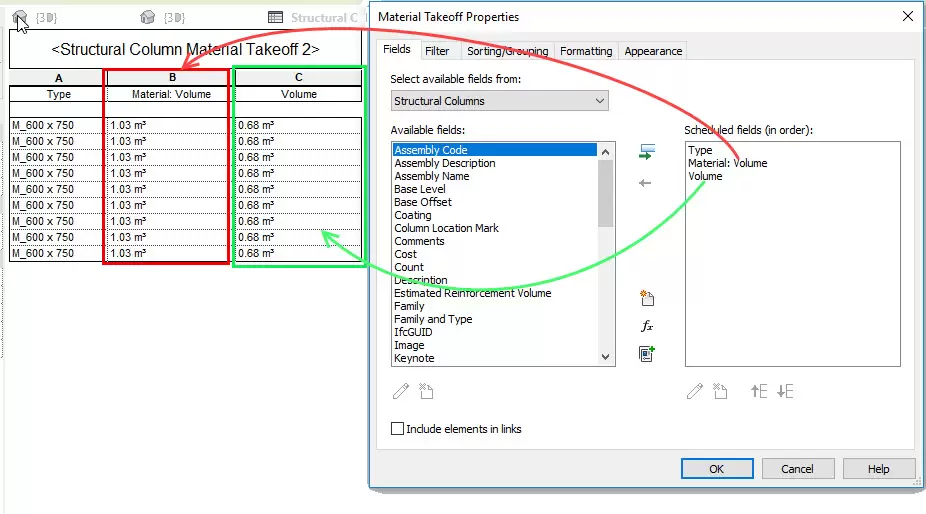Select Estimated Reinforcement Volume in Available fields

472,293
